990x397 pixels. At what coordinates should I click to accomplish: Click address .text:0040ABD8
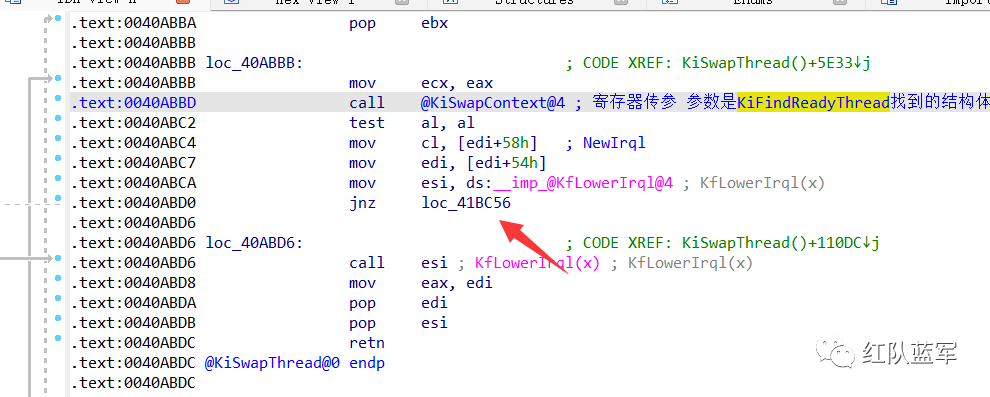click(x=133, y=283)
